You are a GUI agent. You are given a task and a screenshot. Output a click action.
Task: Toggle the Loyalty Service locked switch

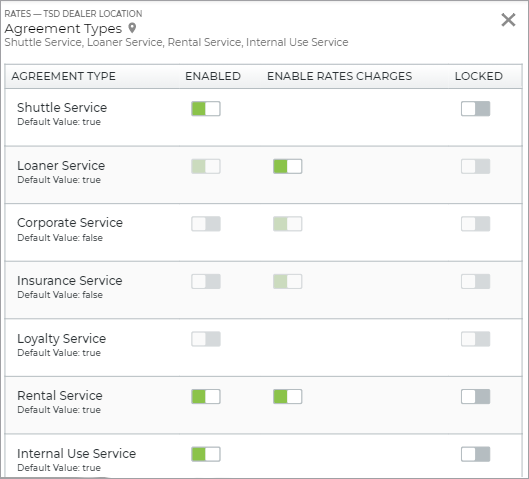[x=475, y=339]
